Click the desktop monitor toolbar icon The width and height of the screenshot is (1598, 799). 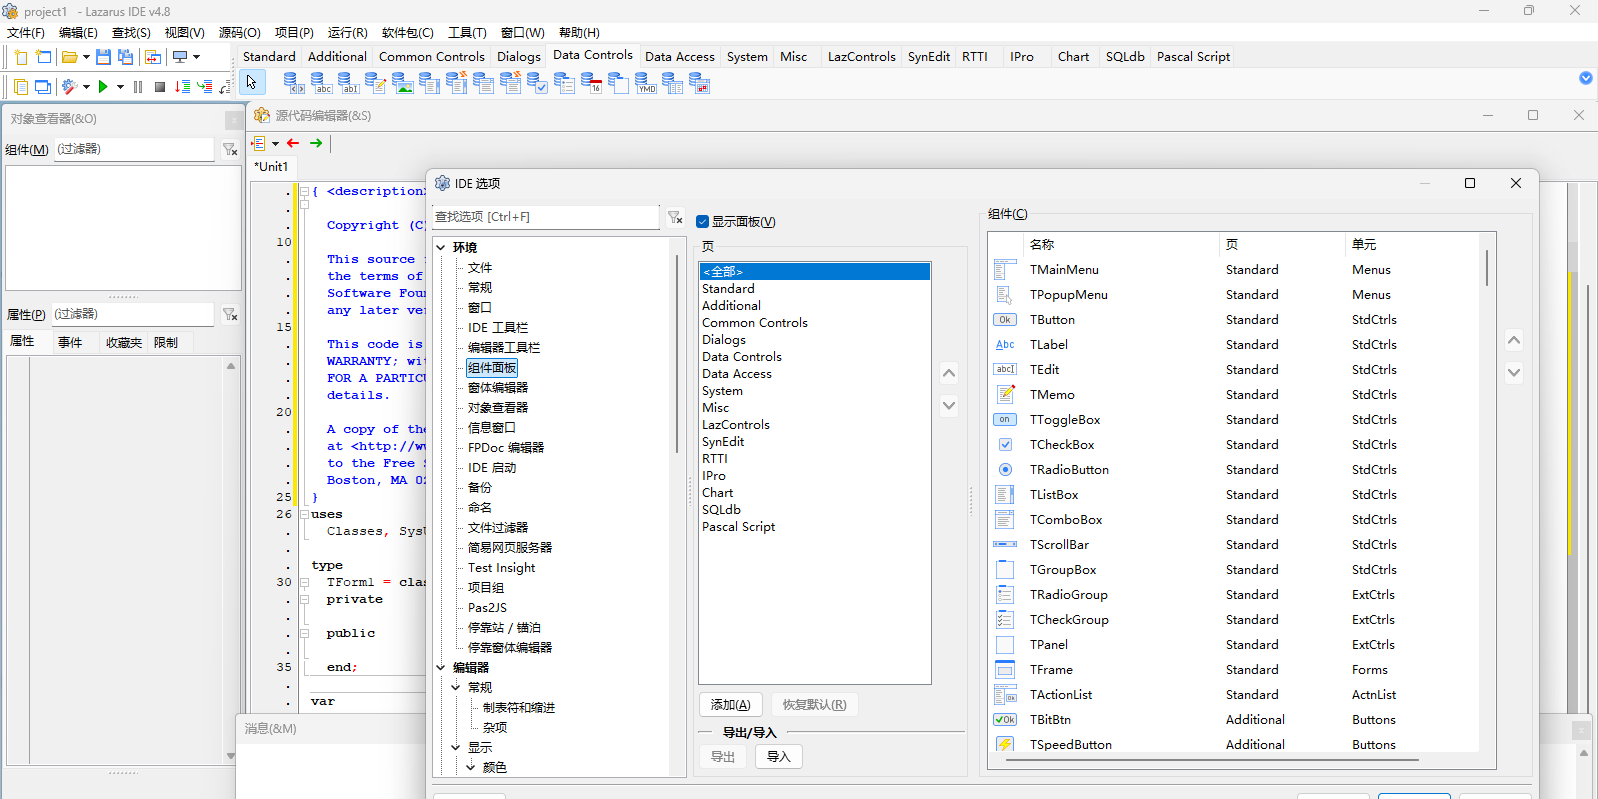[180, 57]
